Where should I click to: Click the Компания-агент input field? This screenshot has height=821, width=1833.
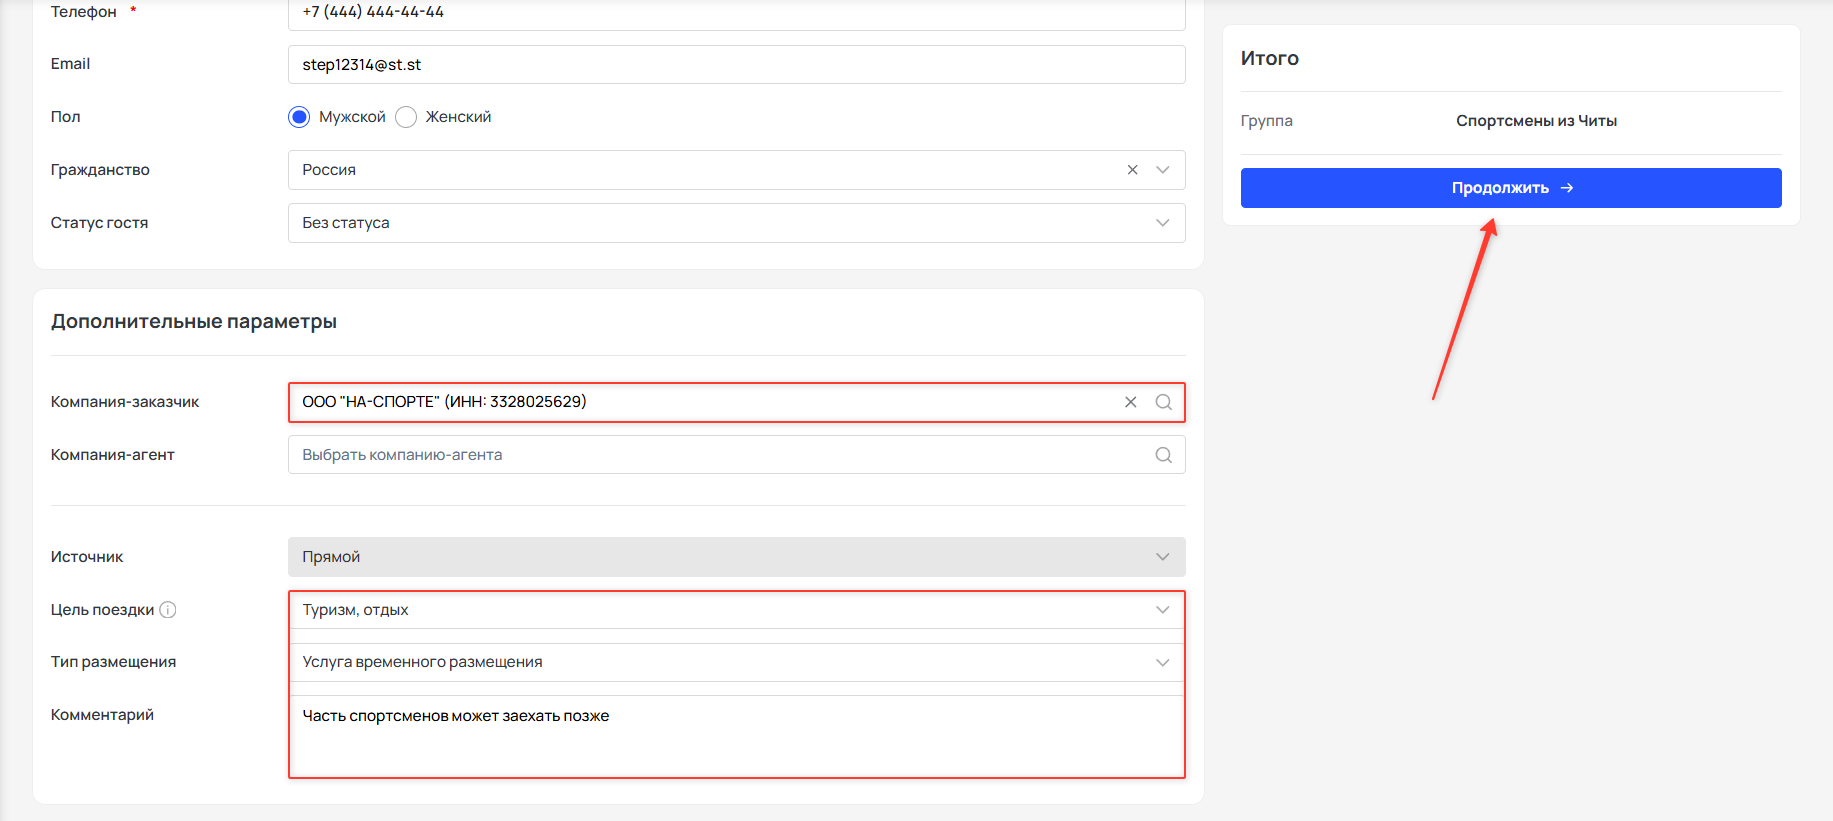click(x=737, y=455)
